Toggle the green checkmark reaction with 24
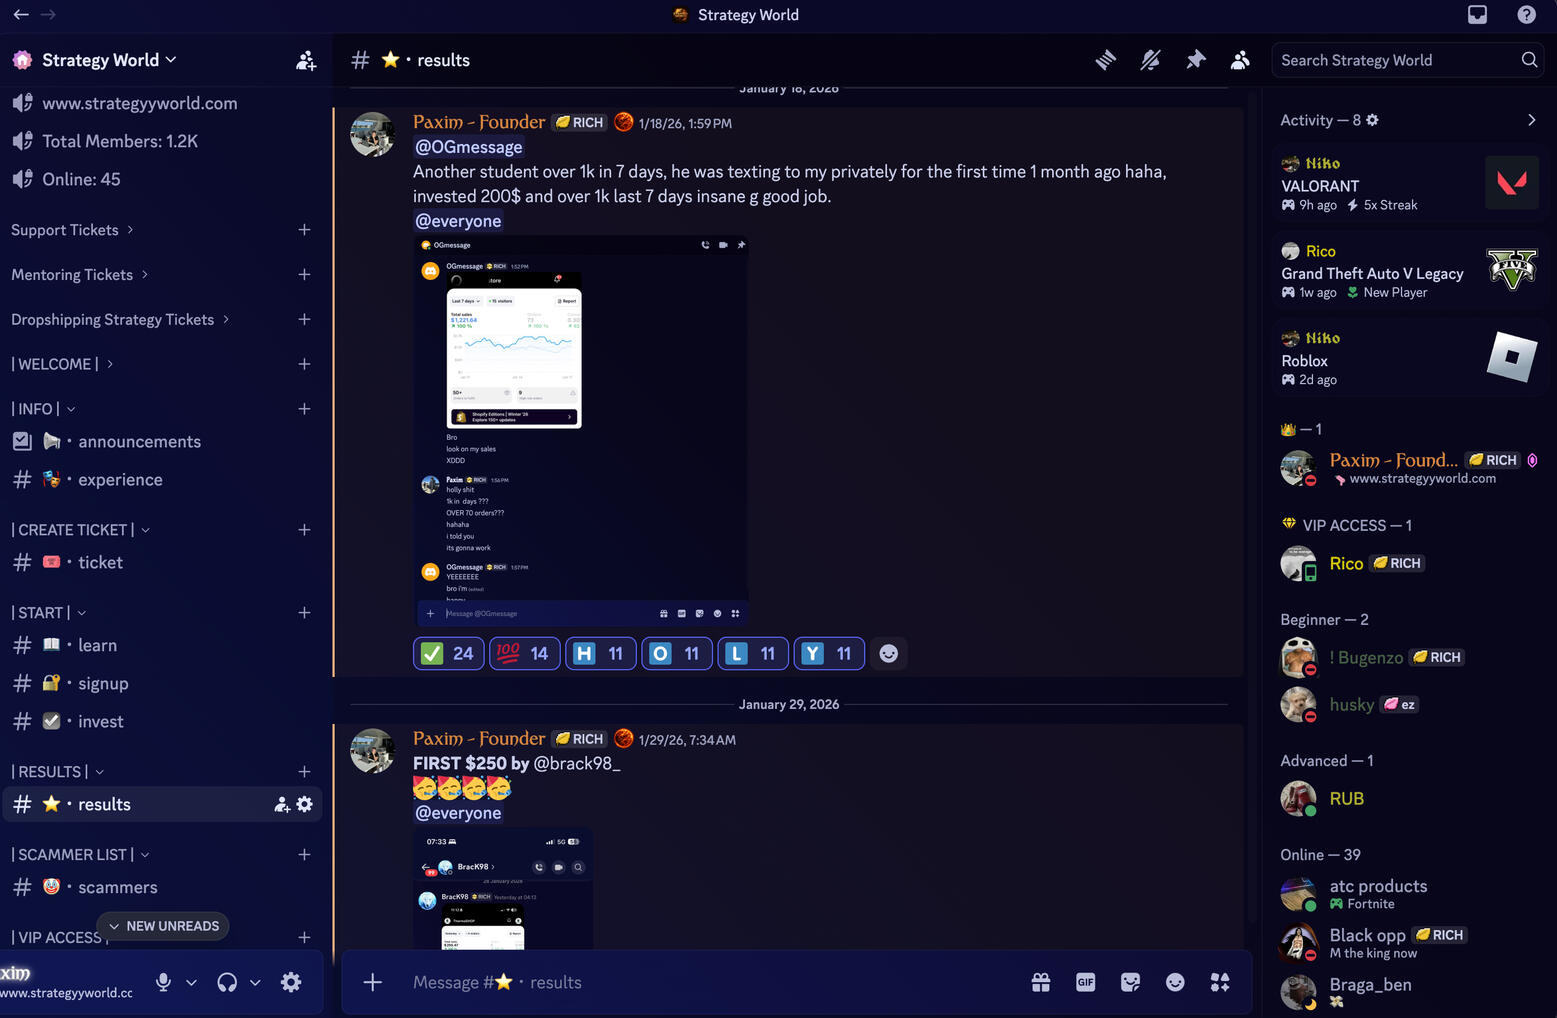The height and width of the screenshot is (1018, 1557). [x=448, y=653]
